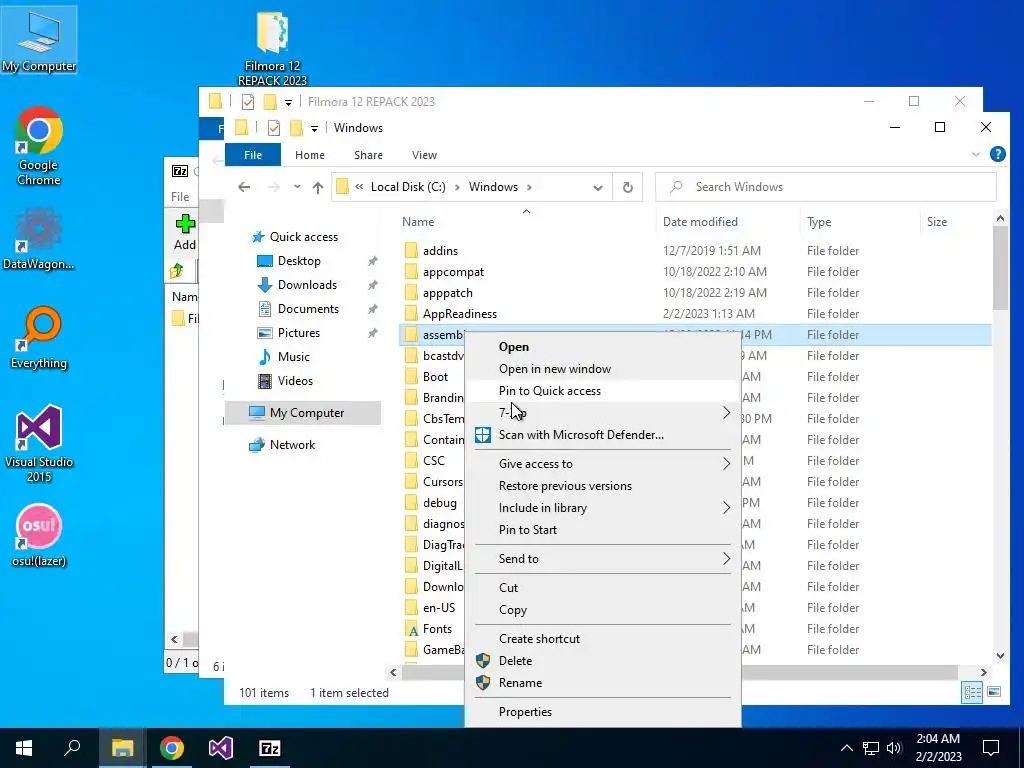Select Downloads in navigation pane

pyautogui.click(x=307, y=285)
